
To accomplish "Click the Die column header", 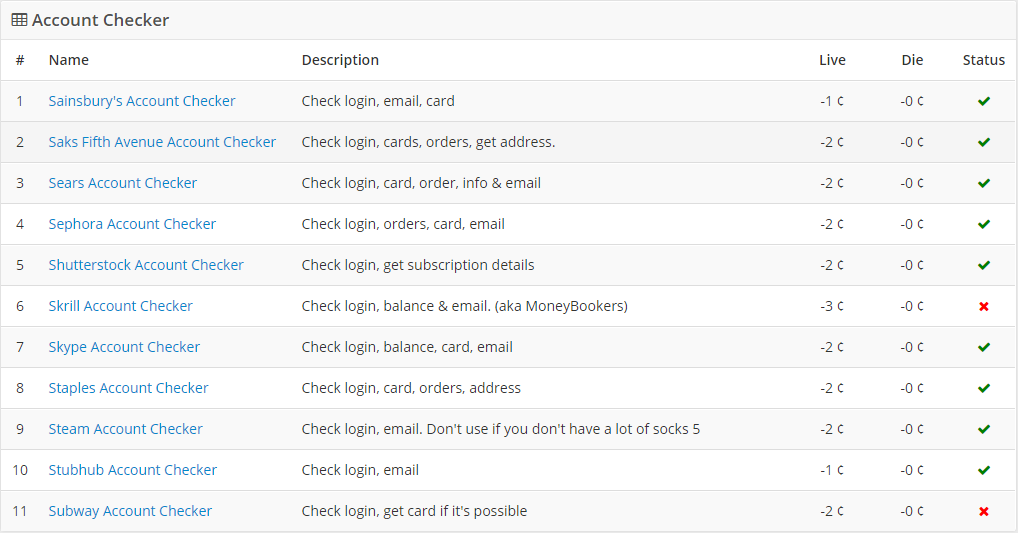I will click(912, 60).
